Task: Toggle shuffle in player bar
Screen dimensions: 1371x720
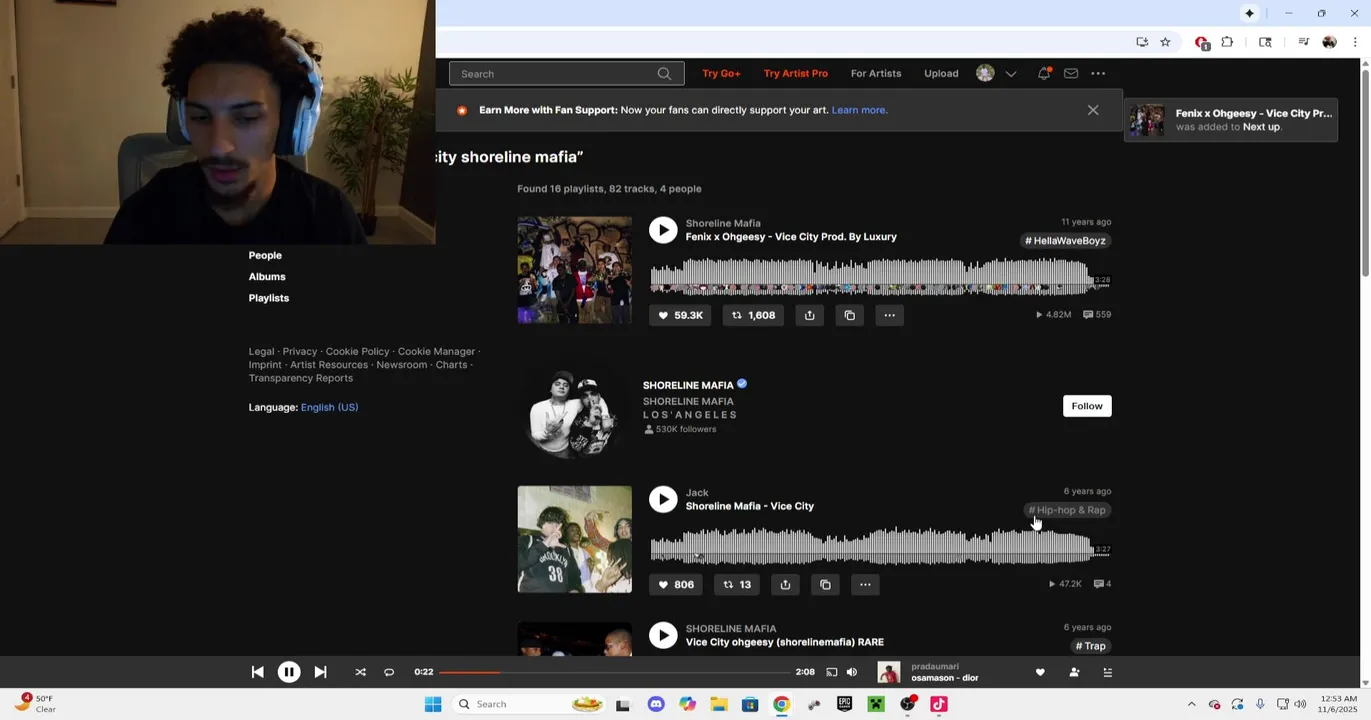Action: pos(360,673)
